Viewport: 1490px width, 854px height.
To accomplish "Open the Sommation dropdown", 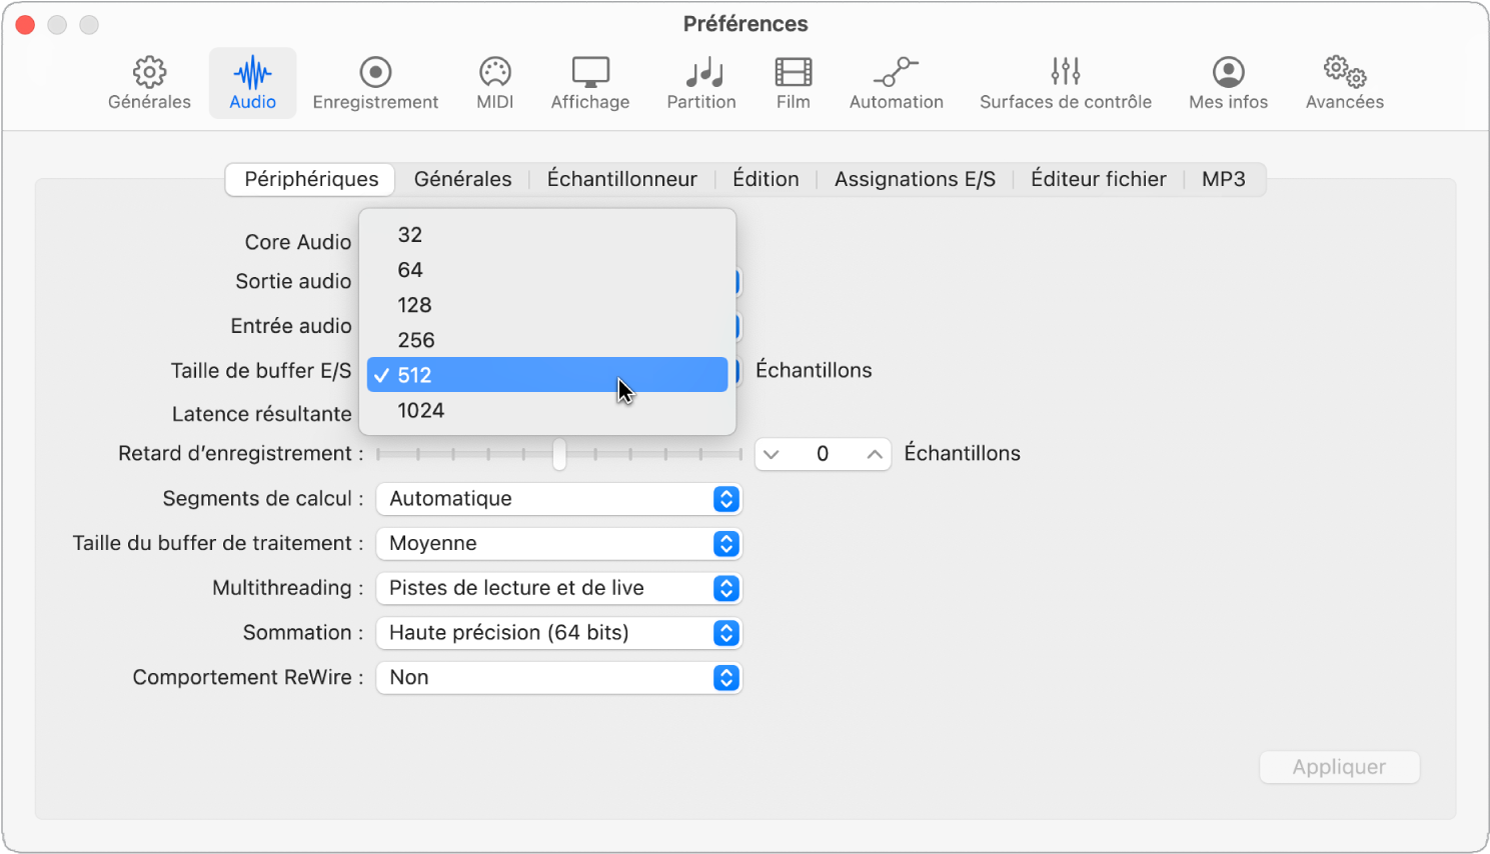I will click(x=559, y=633).
